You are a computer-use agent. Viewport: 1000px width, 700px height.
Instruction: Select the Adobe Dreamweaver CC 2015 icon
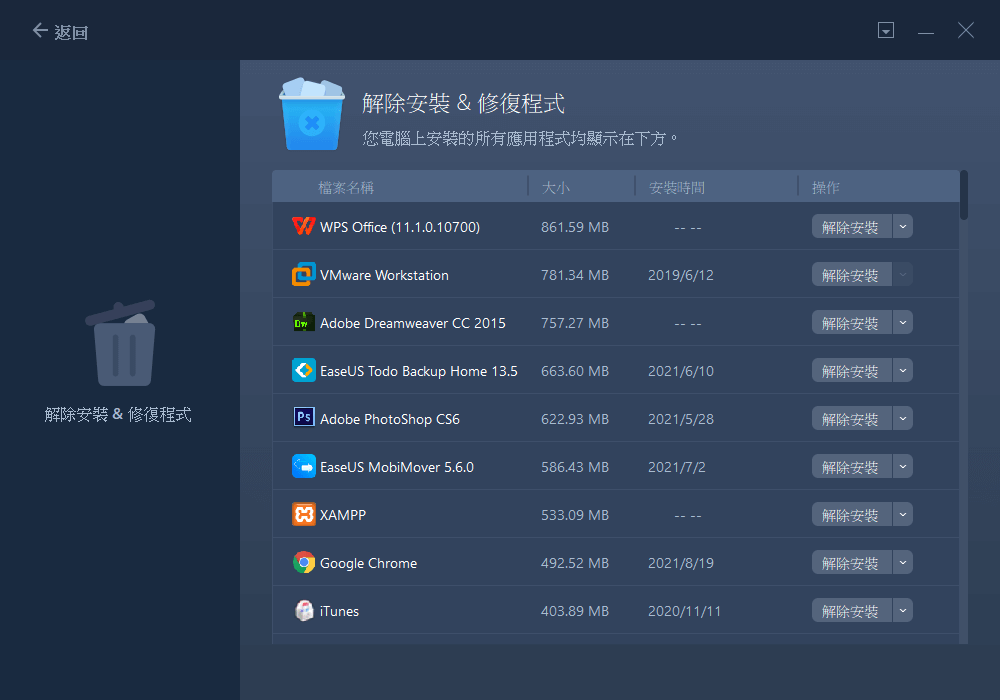coord(303,323)
